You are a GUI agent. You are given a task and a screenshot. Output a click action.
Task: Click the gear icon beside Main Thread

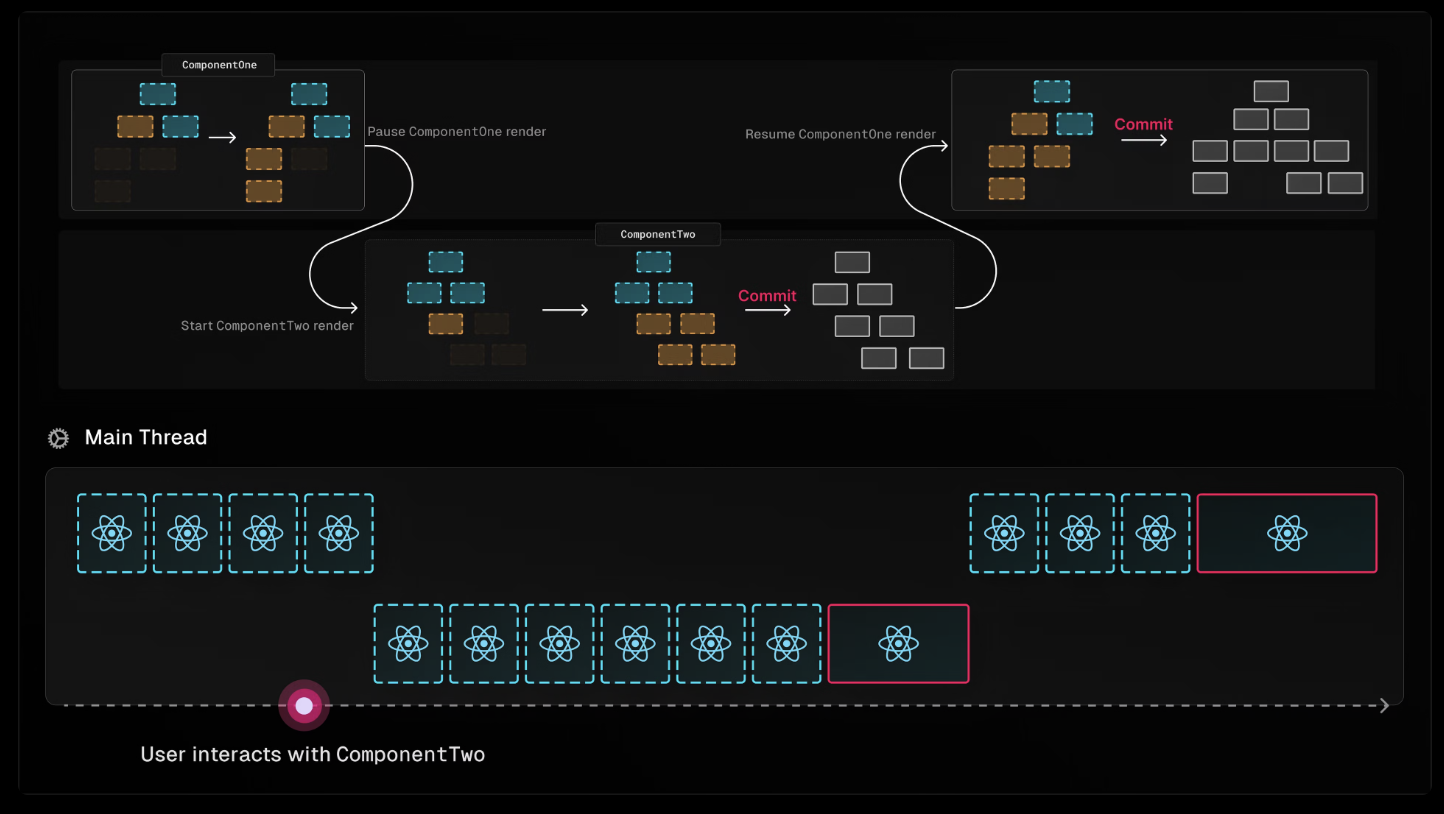coord(58,438)
